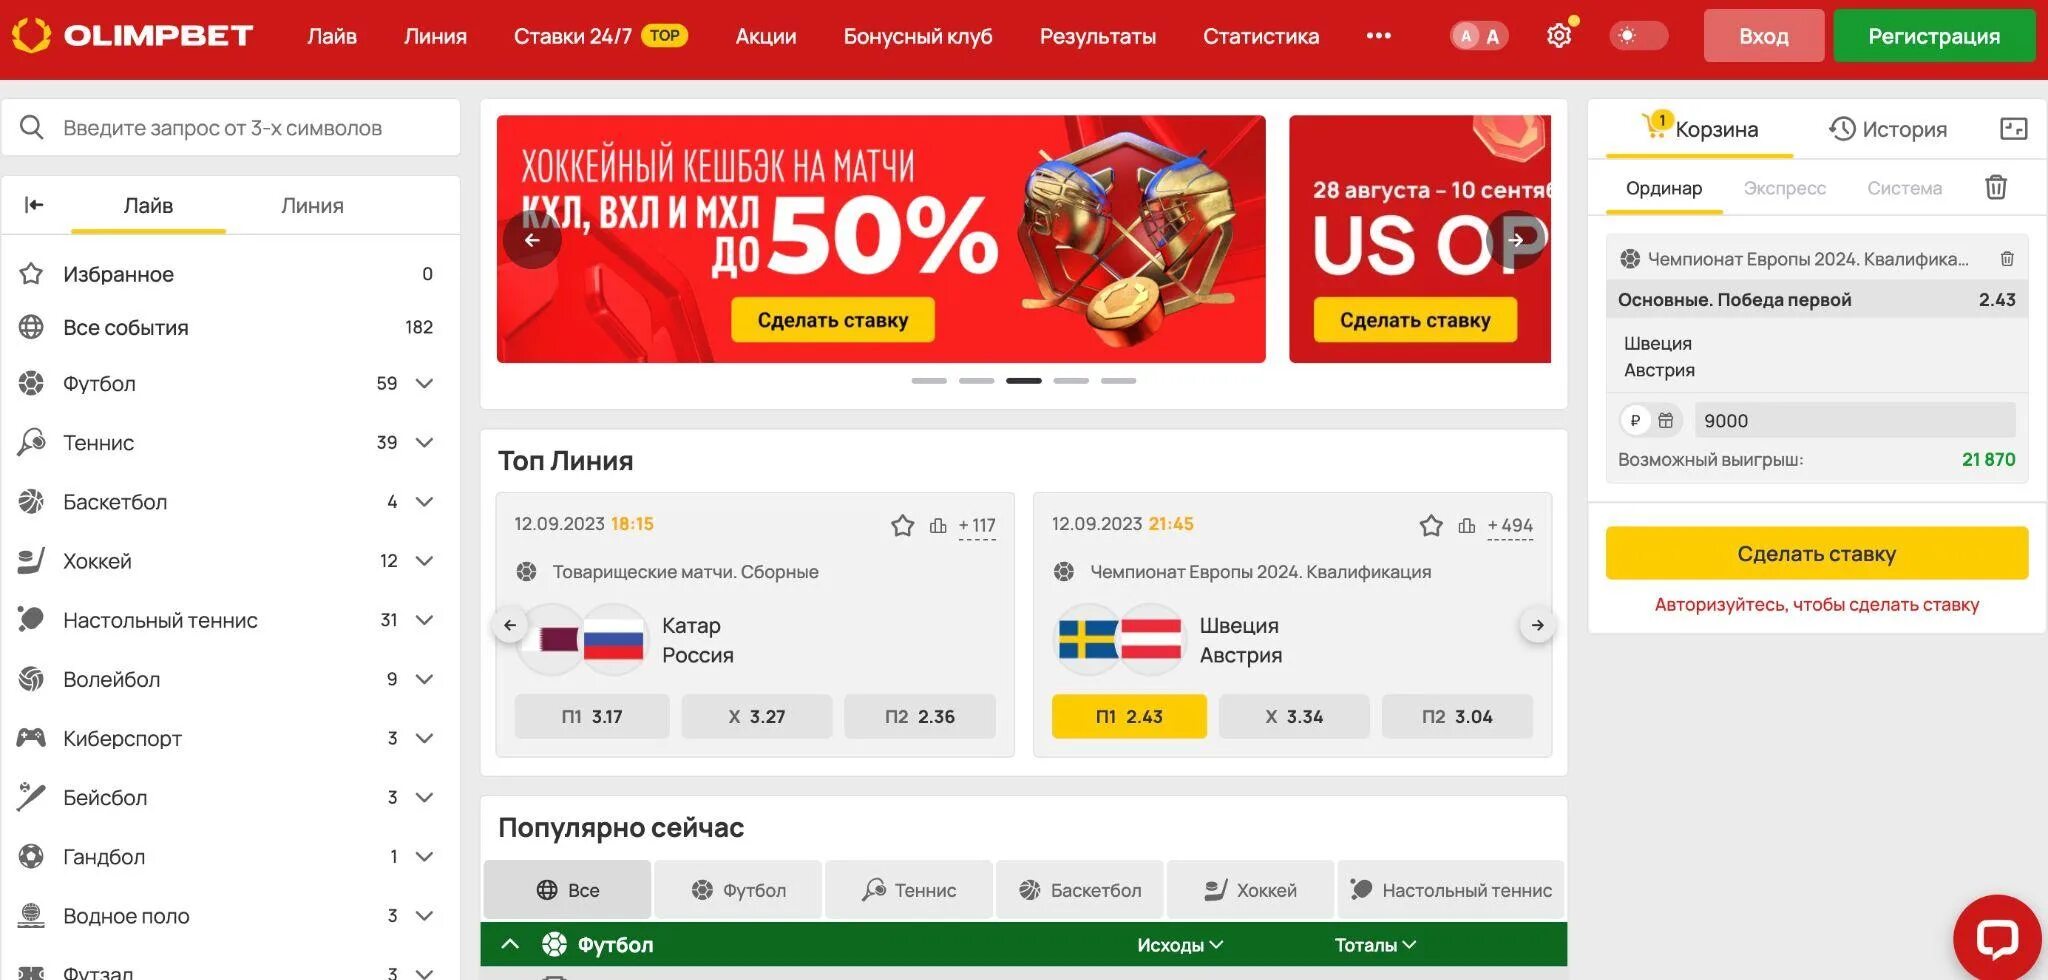Click the trash icon to clear bet slip
Image resolution: width=2048 pixels, height=980 pixels.
(1995, 187)
